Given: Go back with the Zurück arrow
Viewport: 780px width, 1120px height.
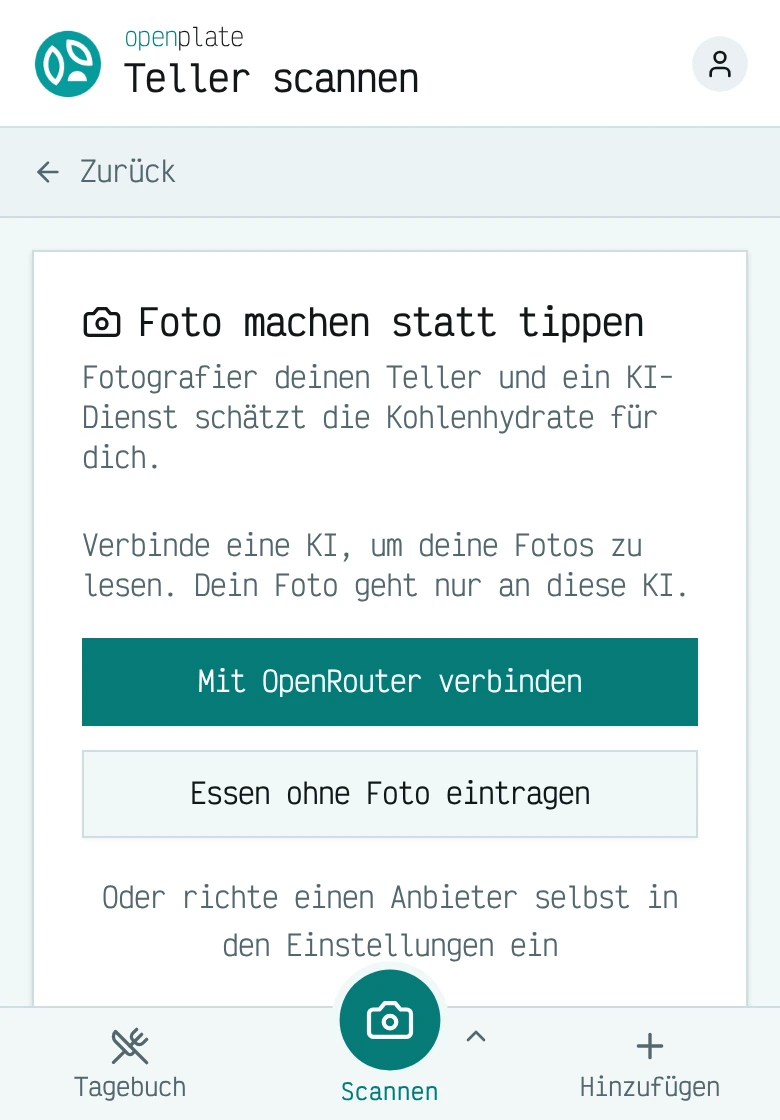Looking at the screenshot, I should tap(48, 171).
